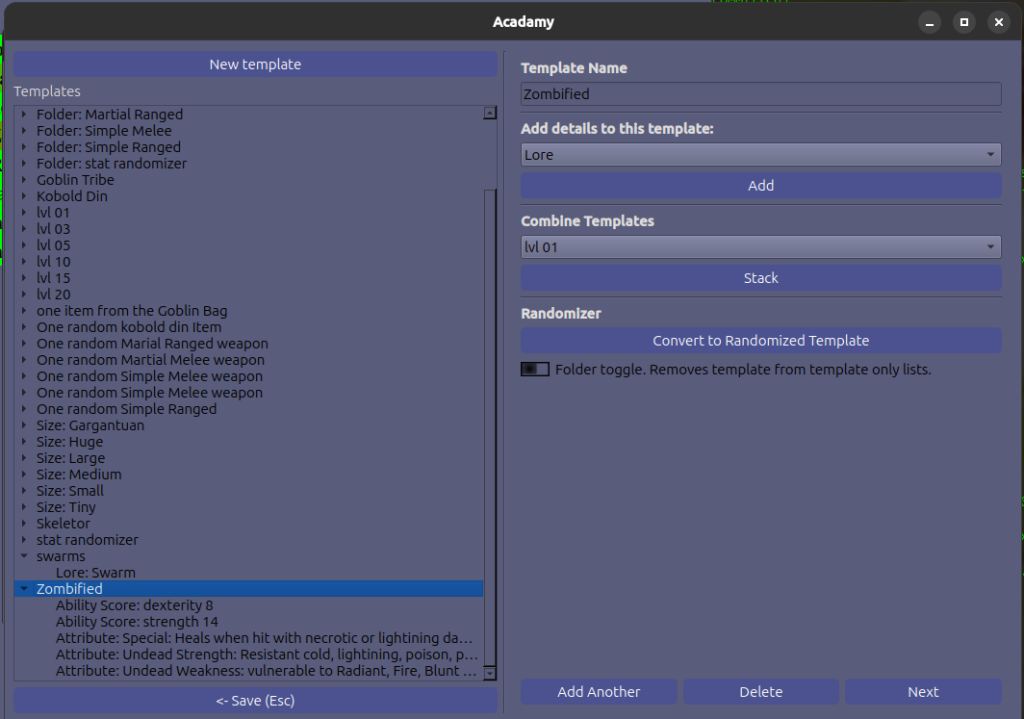The image size is (1024, 719).
Task: Expand Folder: Martial Ranged arrow
Action: [x=24, y=115]
